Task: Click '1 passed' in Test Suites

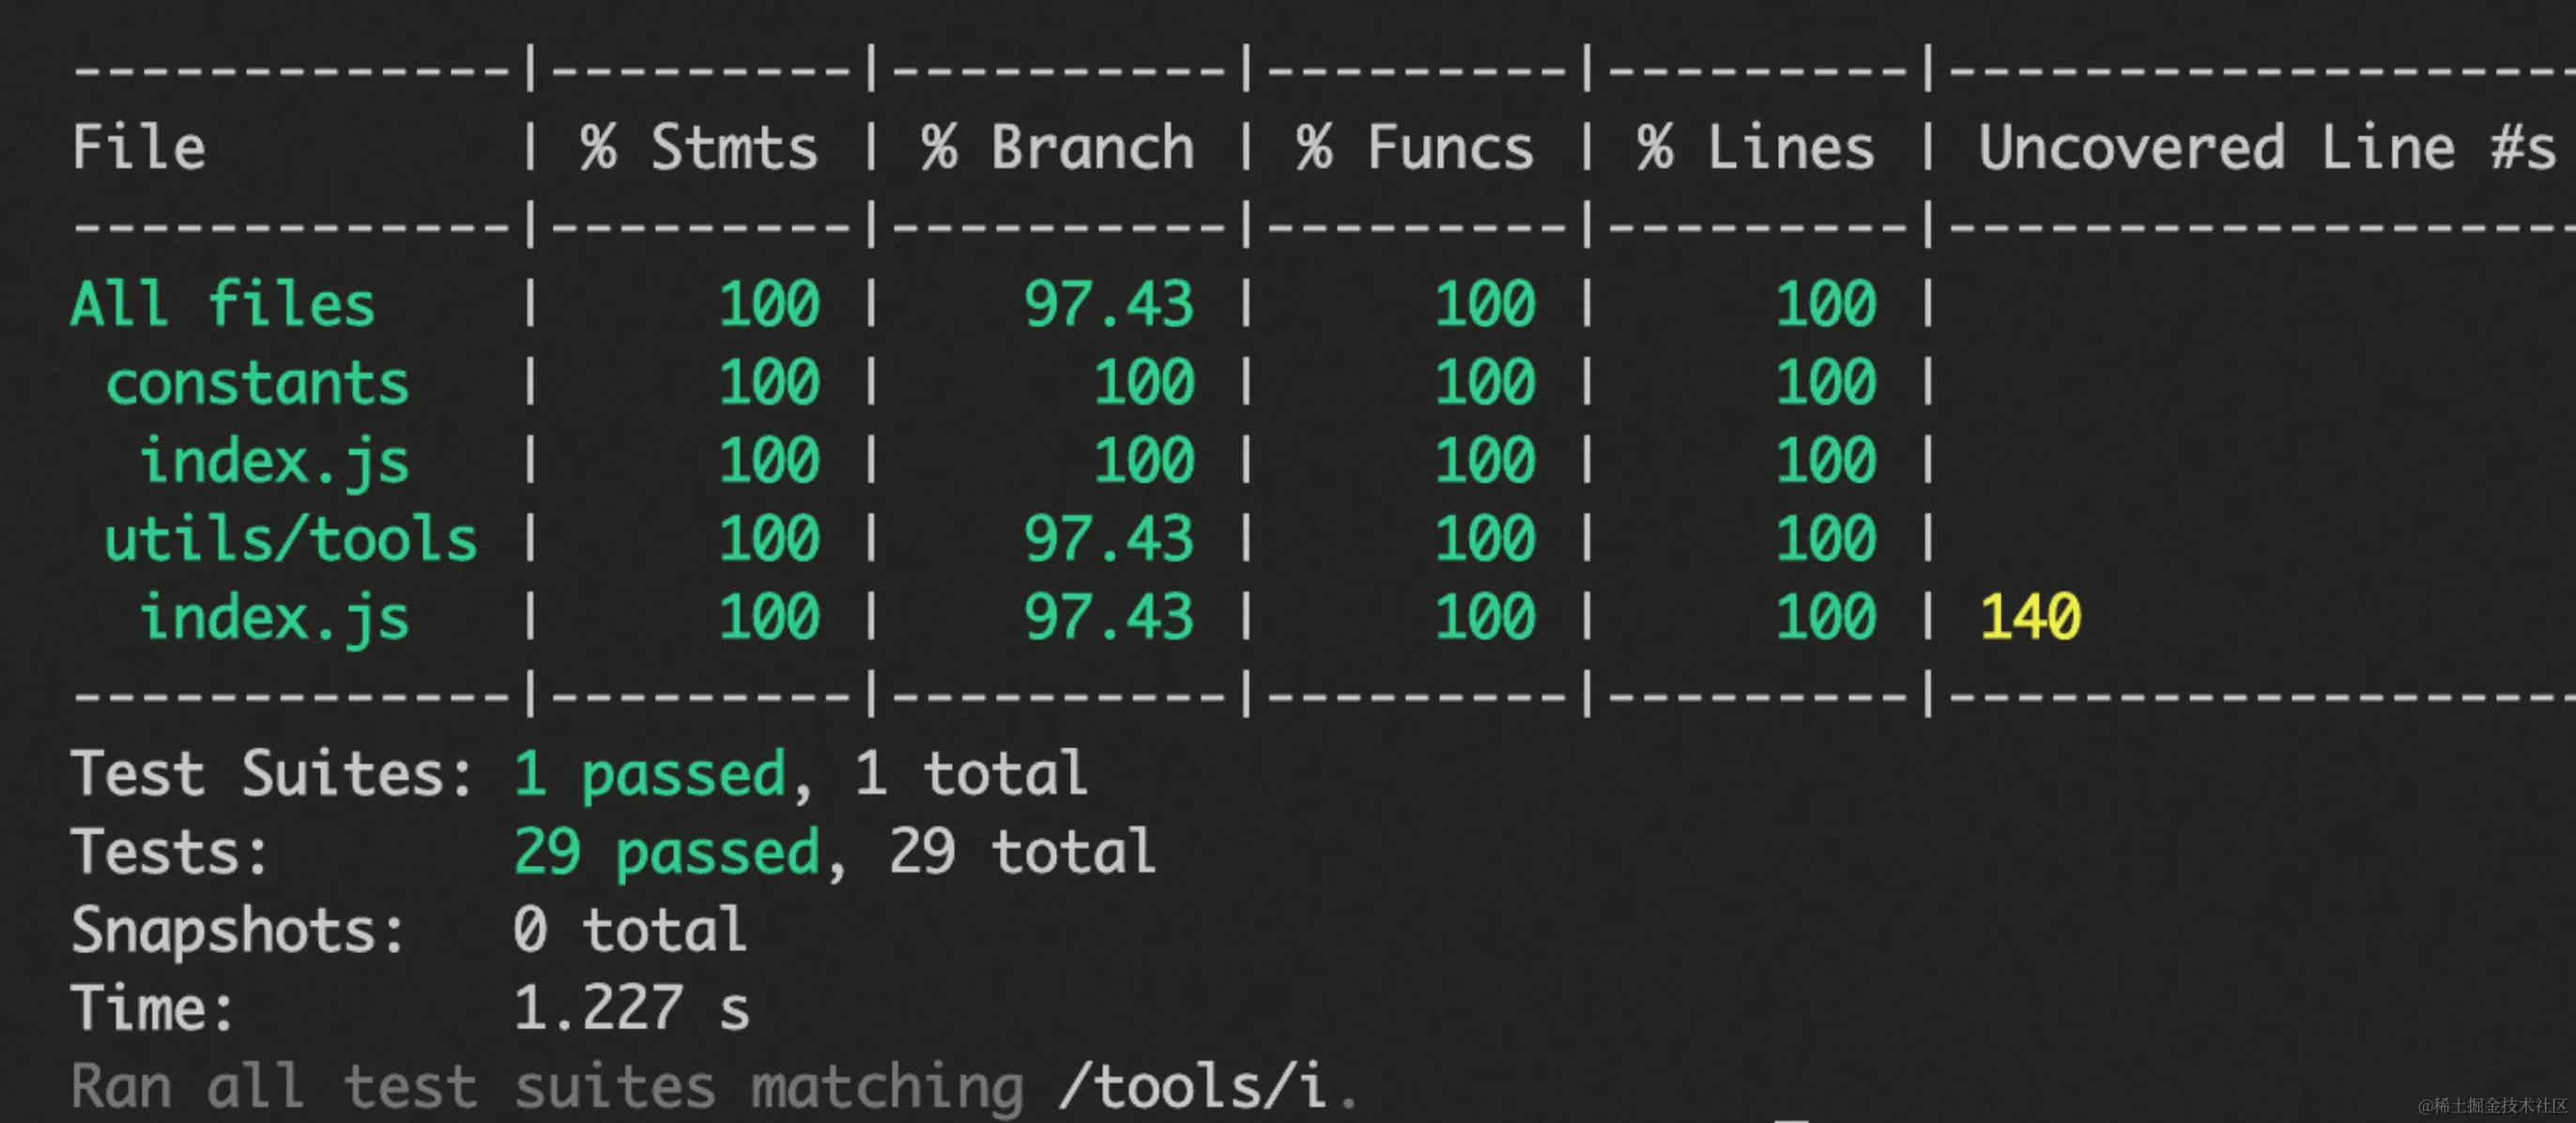Action: [x=650, y=774]
